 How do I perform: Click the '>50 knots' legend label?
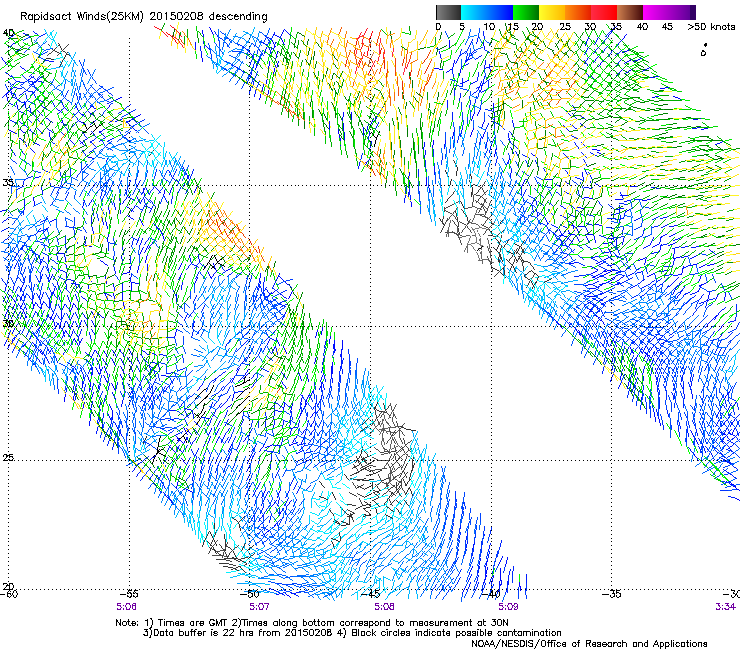pyautogui.click(x=711, y=26)
